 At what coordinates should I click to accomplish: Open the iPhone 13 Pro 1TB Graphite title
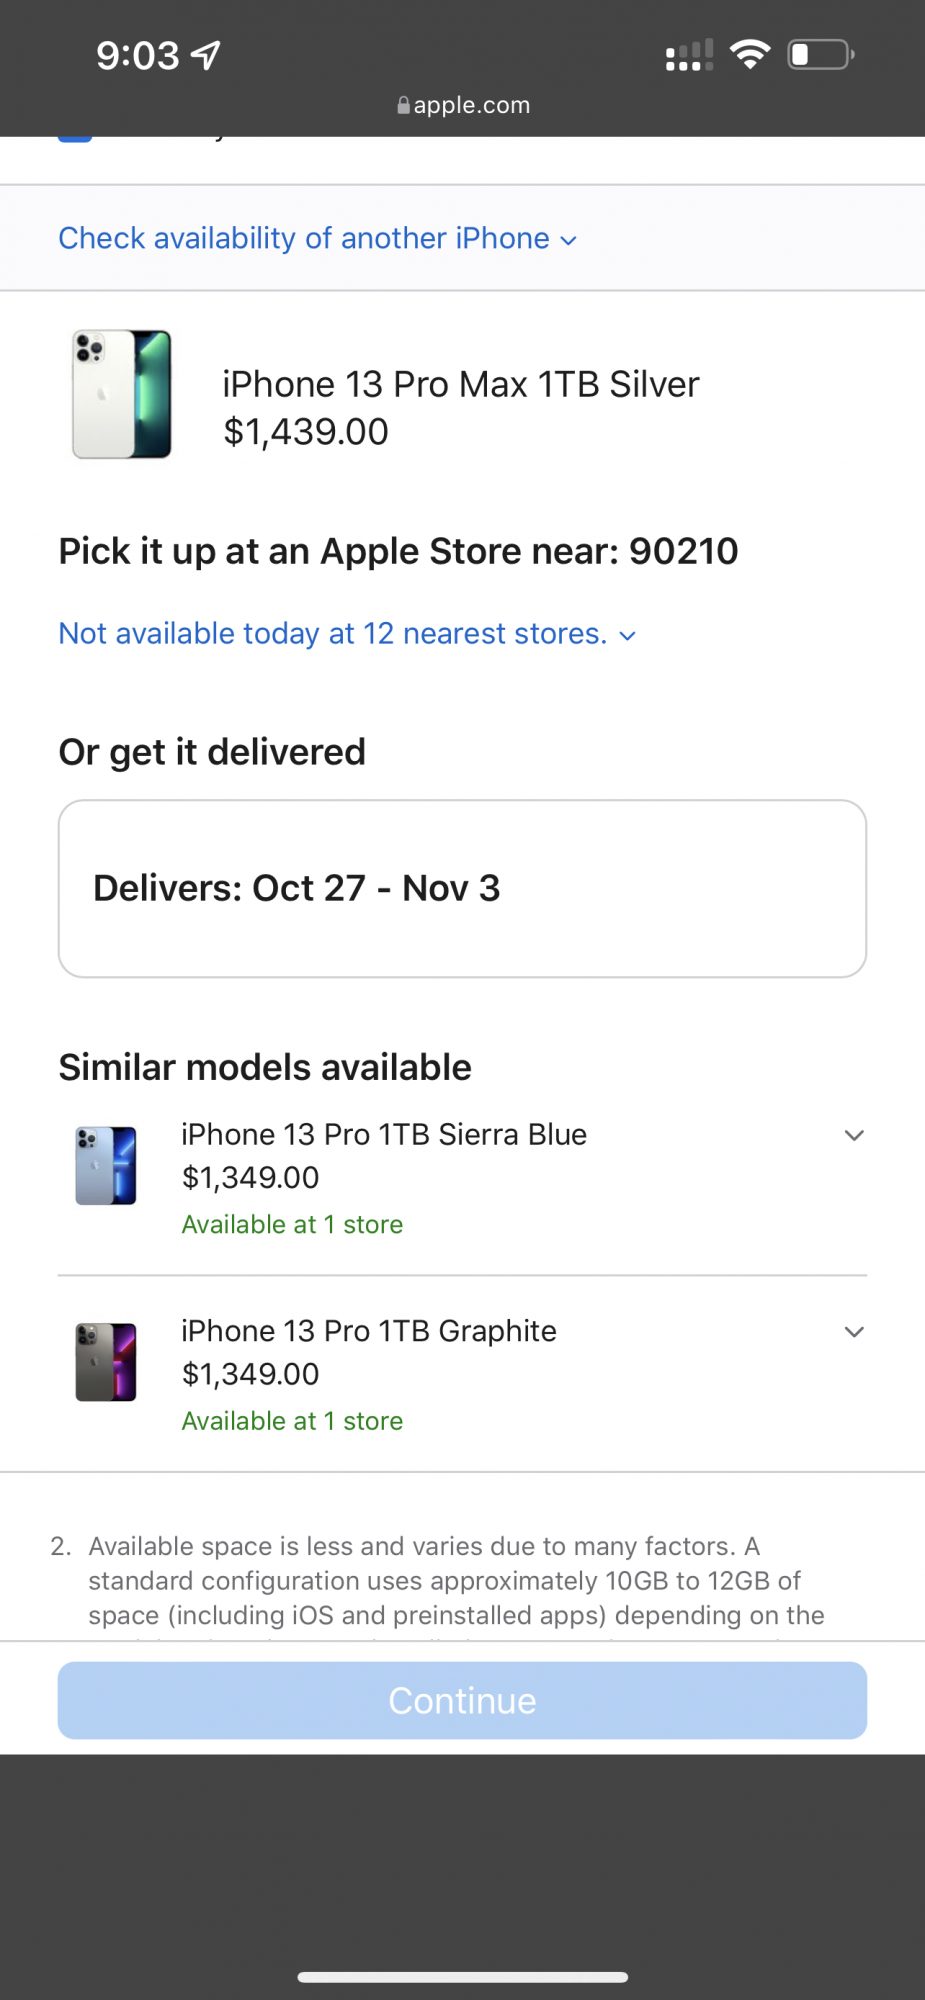[369, 1331]
